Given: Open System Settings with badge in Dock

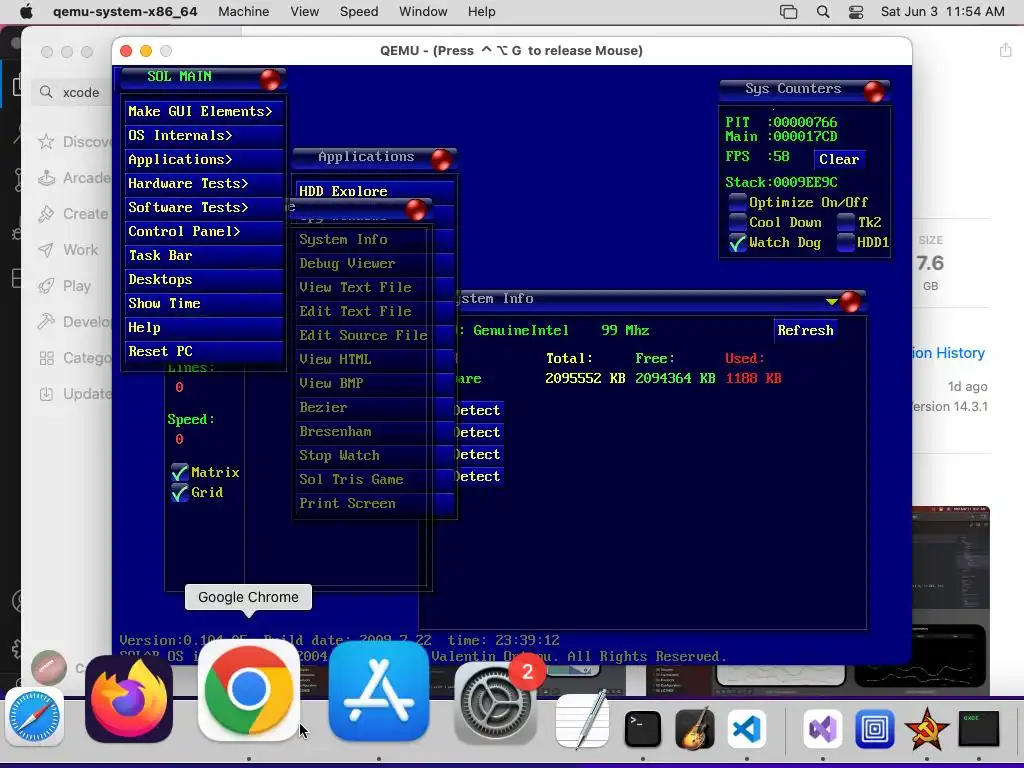Looking at the screenshot, I should tap(495, 702).
